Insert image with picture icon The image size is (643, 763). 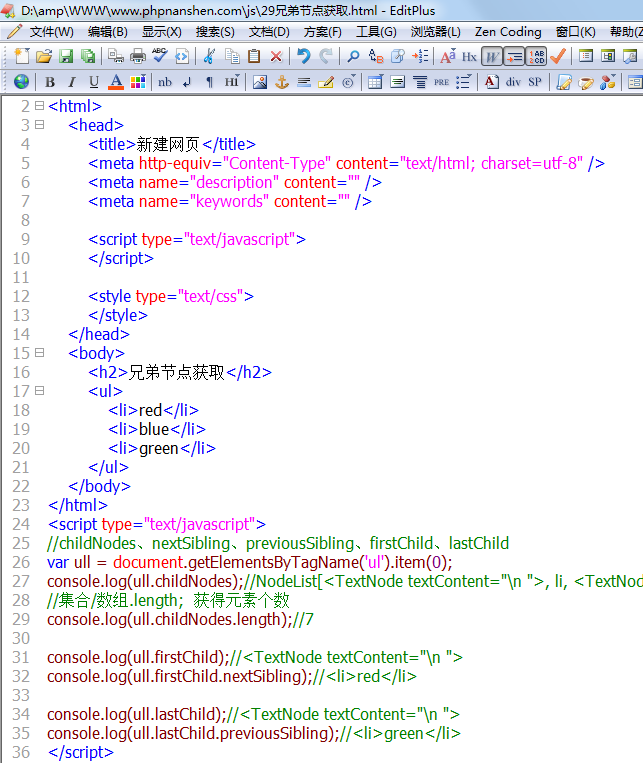[x=259, y=82]
